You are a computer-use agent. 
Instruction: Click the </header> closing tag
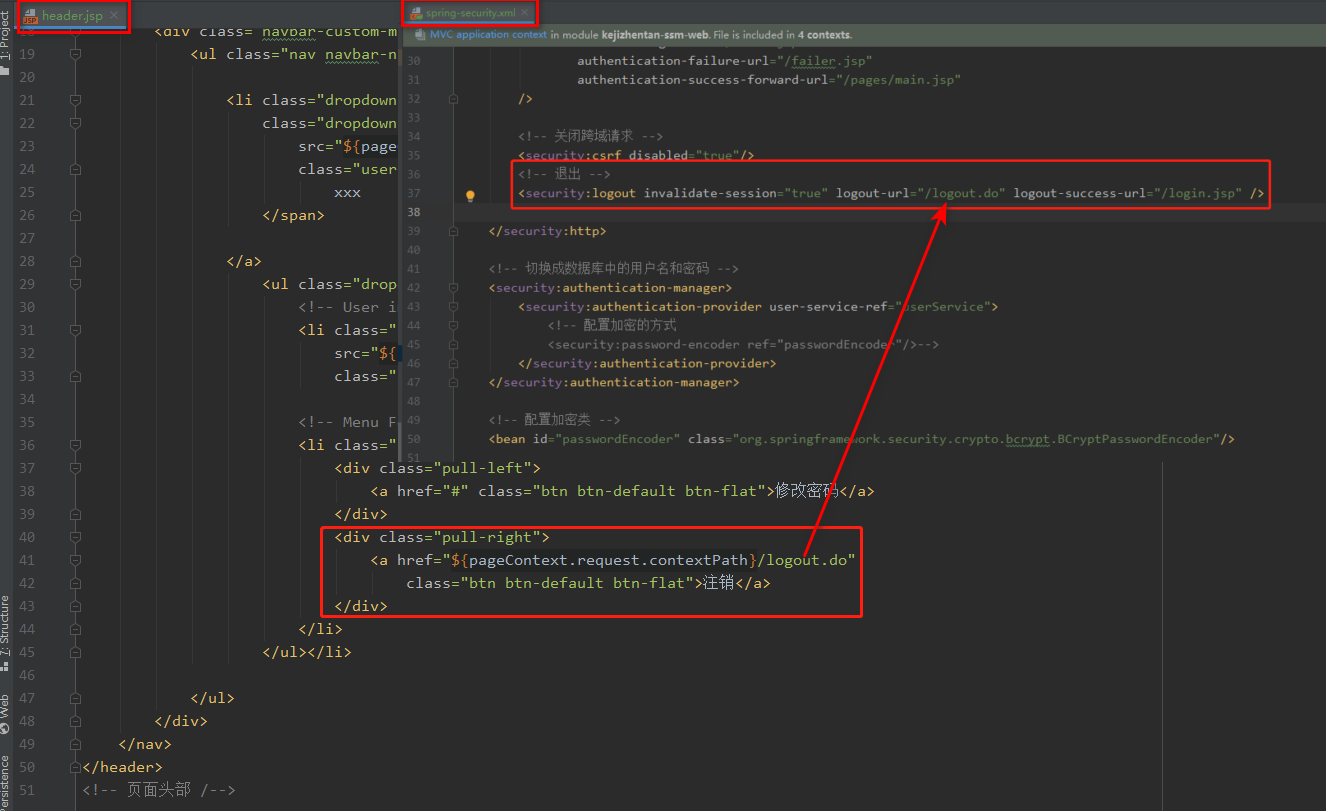(x=123, y=767)
